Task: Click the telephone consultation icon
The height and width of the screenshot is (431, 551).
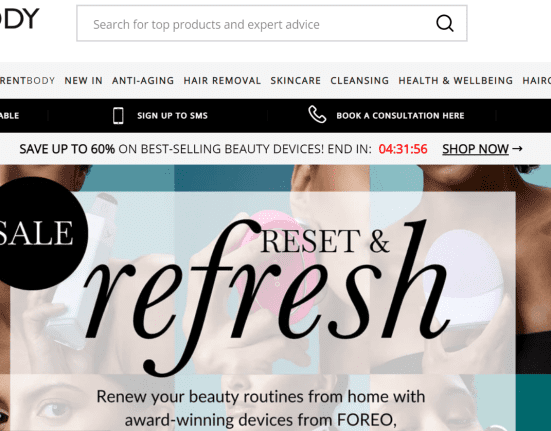Action: [317, 115]
